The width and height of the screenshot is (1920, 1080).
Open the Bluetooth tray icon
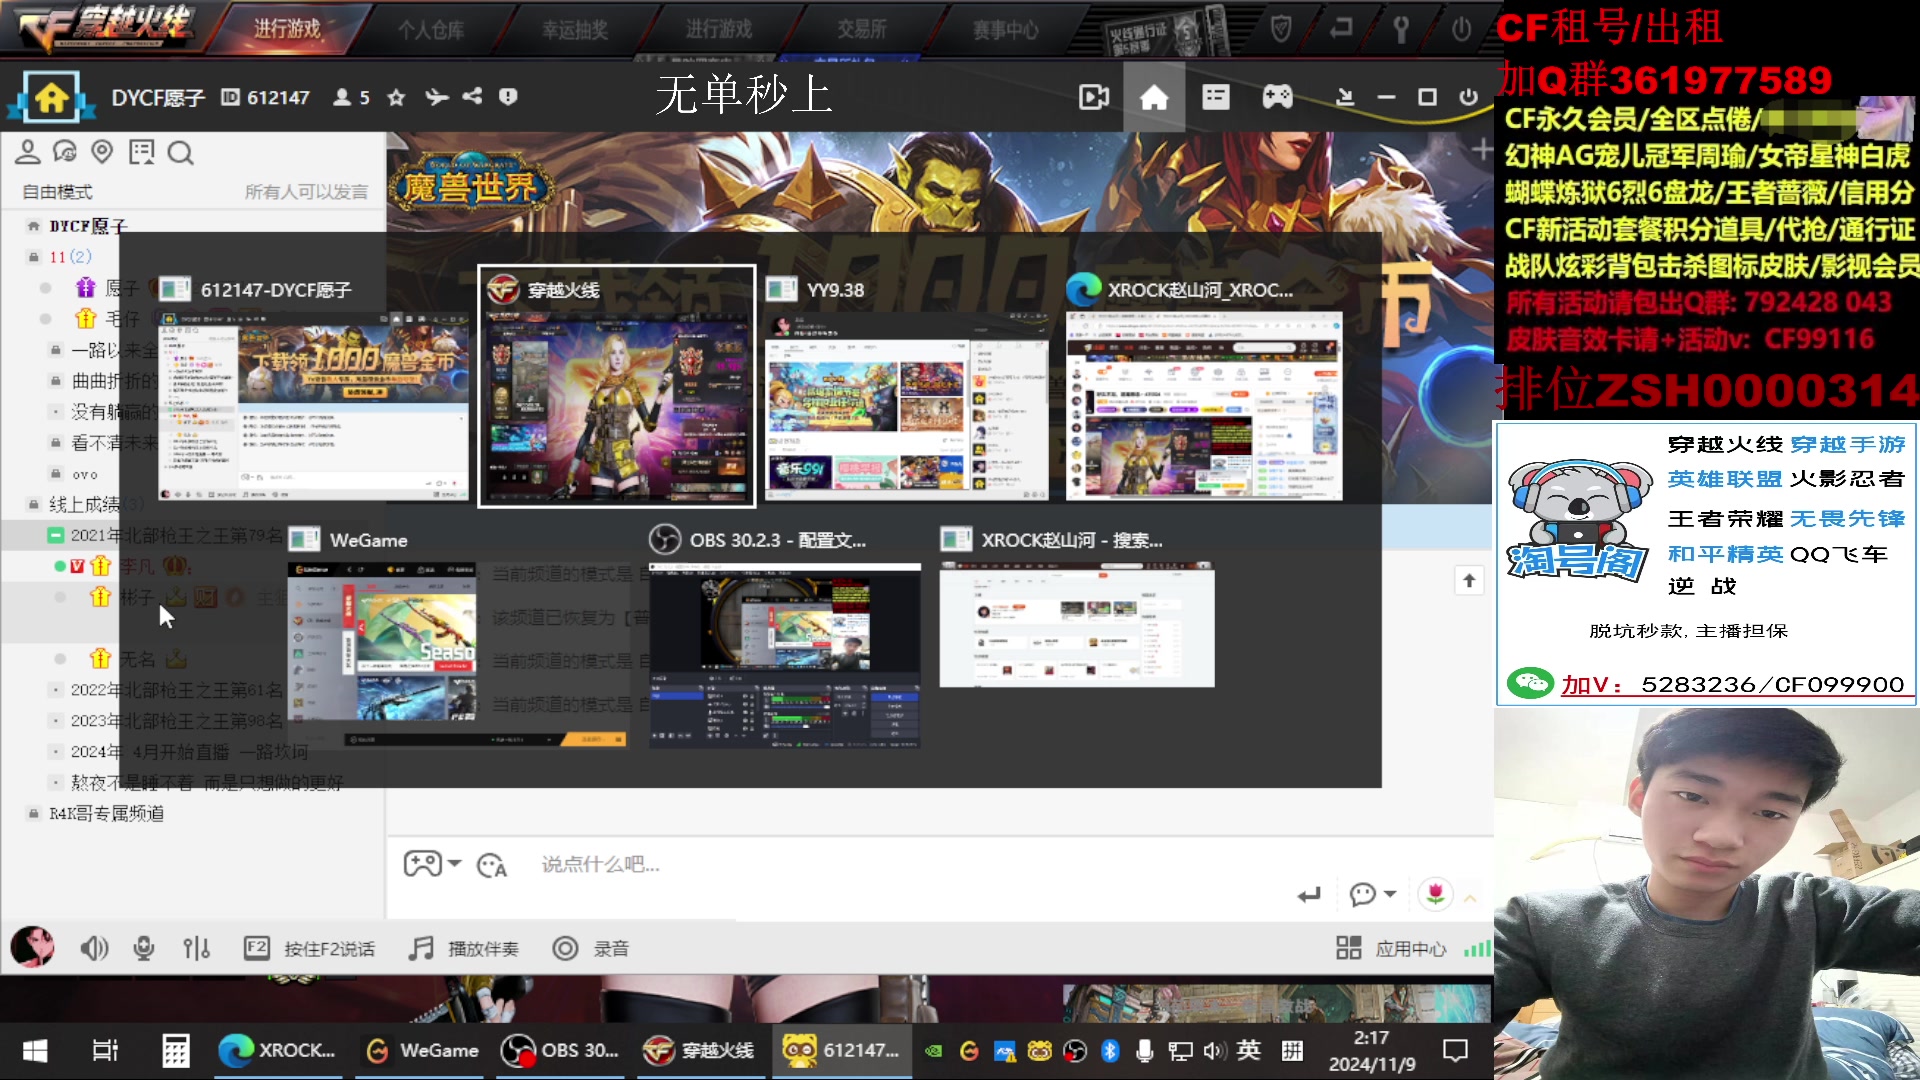[1109, 1050]
